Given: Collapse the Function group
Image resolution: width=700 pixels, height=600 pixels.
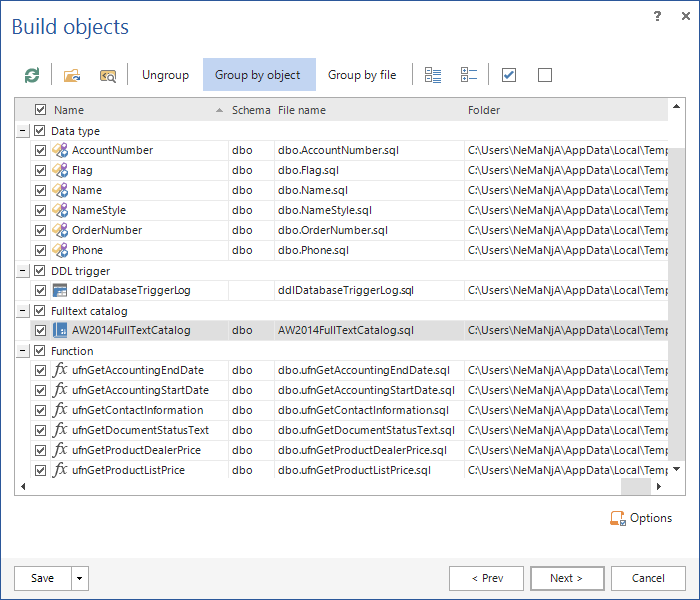Looking at the screenshot, I should 22,351.
